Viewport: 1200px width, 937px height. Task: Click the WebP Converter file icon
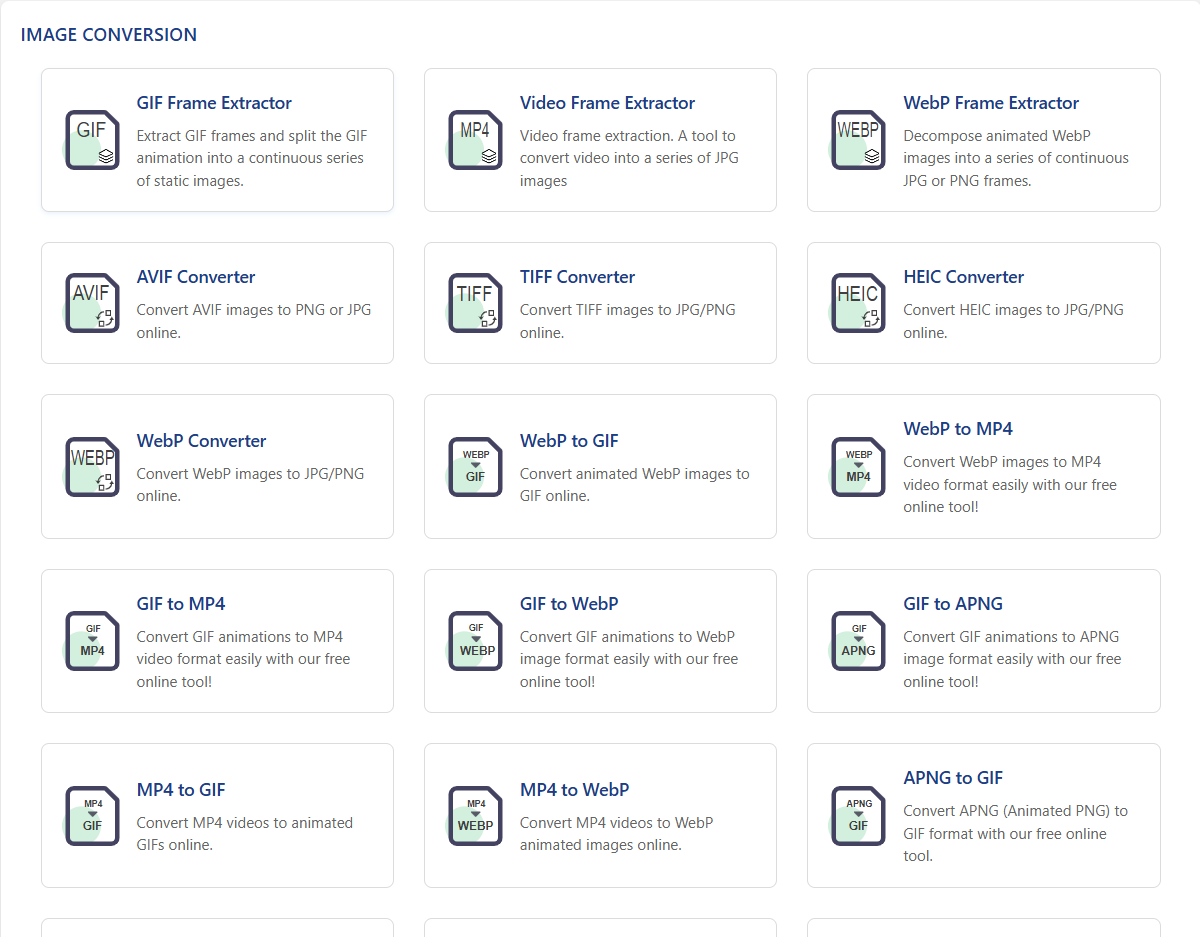point(93,467)
